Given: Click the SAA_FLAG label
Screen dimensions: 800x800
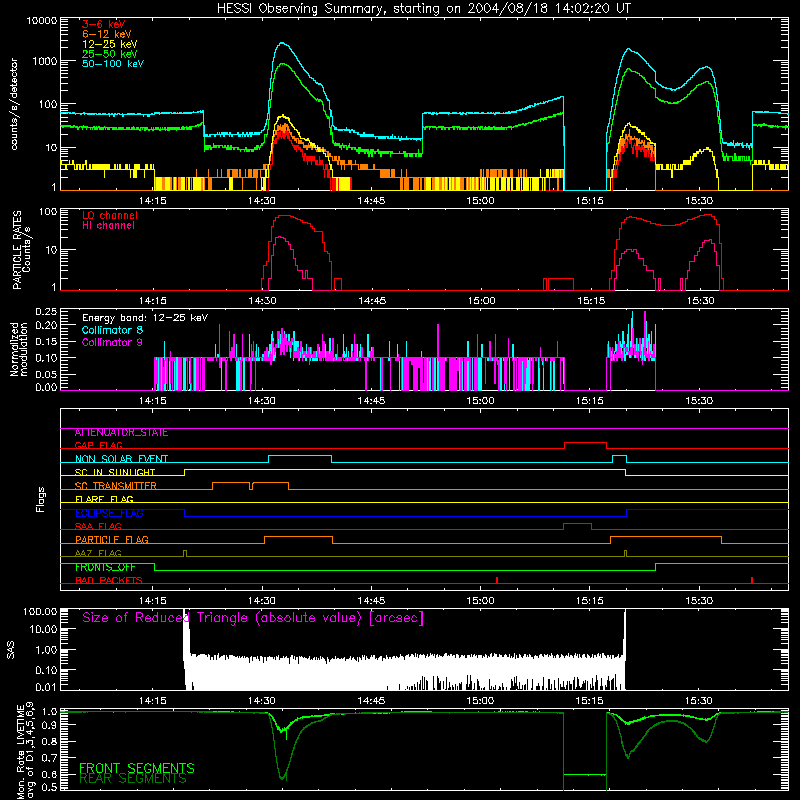Looking at the screenshot, I should pyautogui.click(x=98, y=527).
